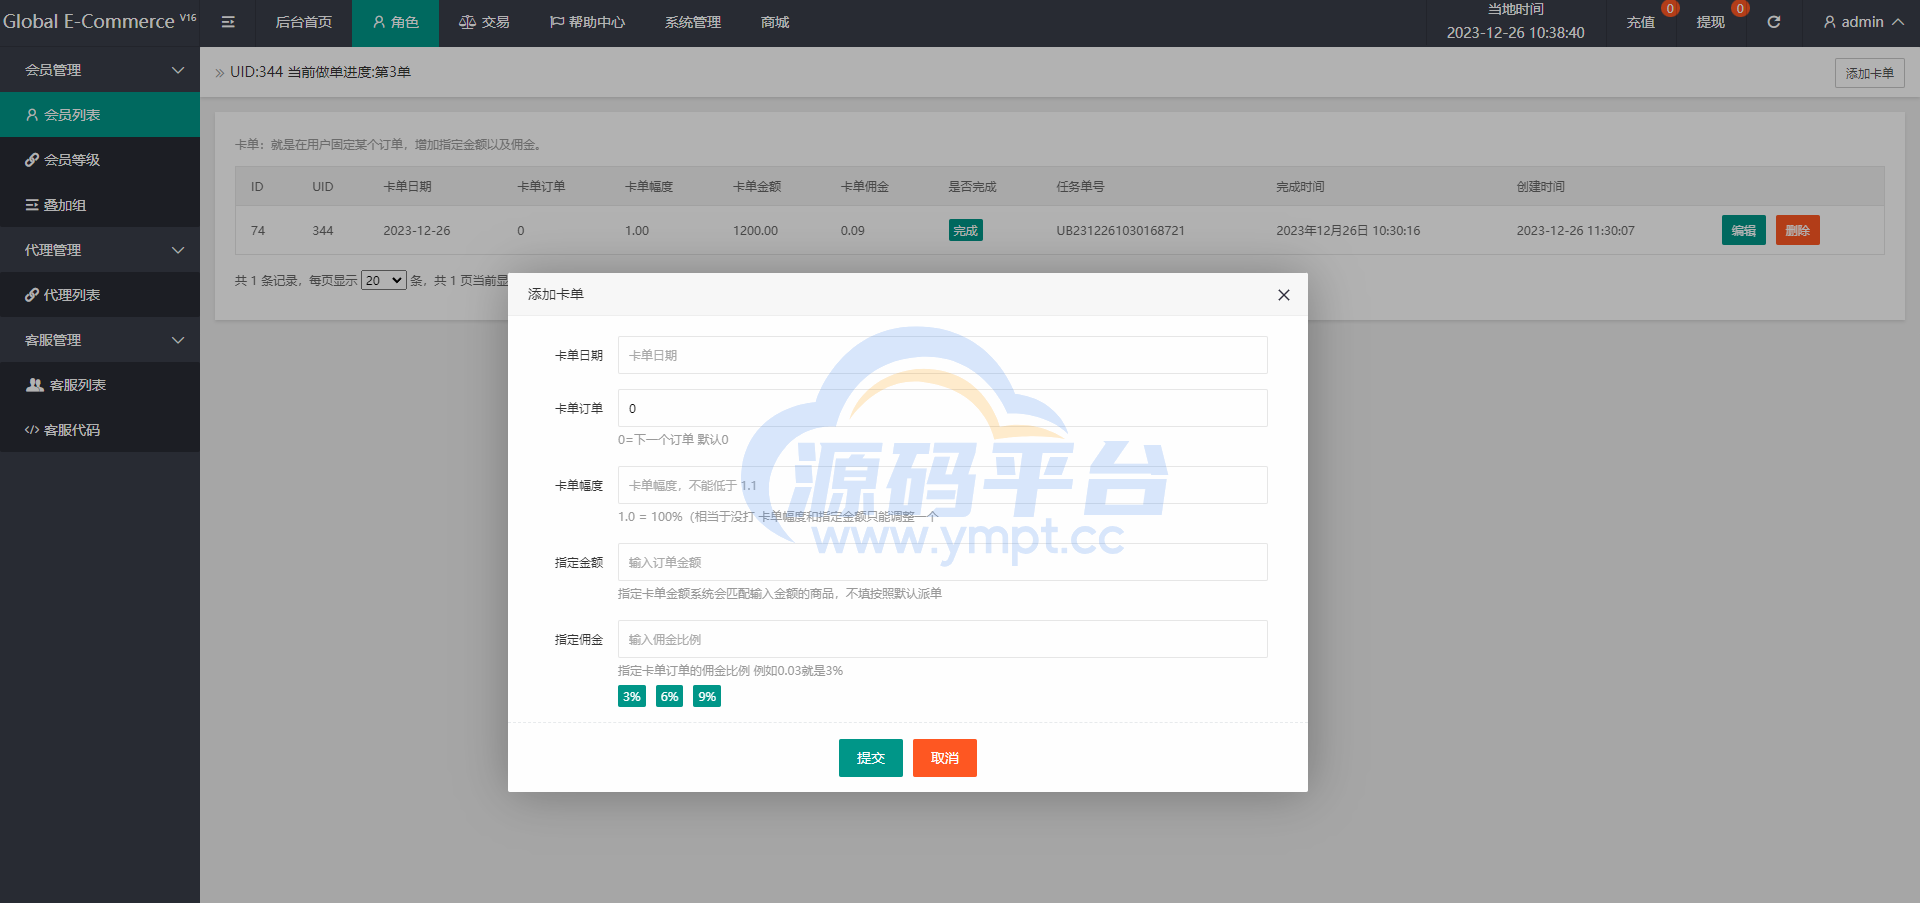
Task: Click the 完成时间 column header
Action: (1300, 187)
